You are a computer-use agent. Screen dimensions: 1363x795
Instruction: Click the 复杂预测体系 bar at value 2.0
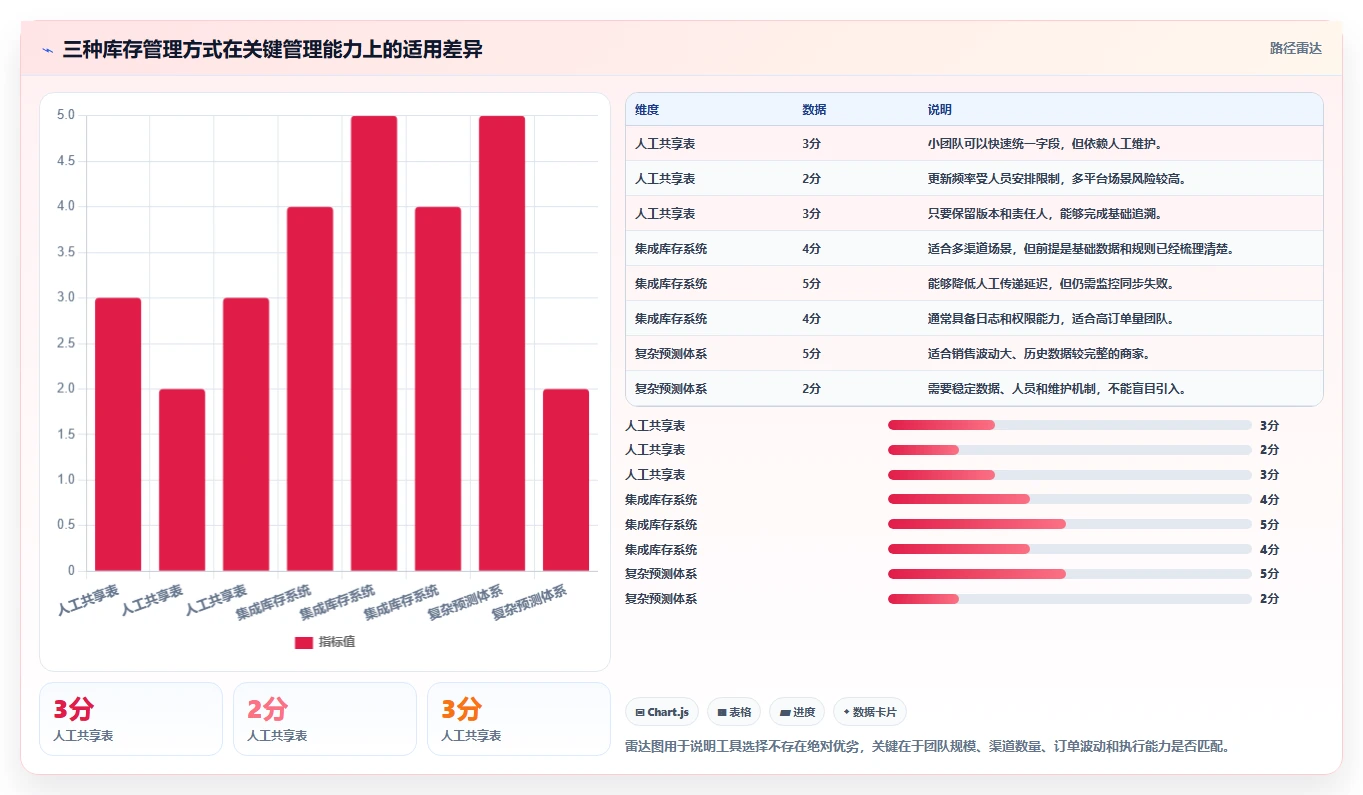coord(566,480)
